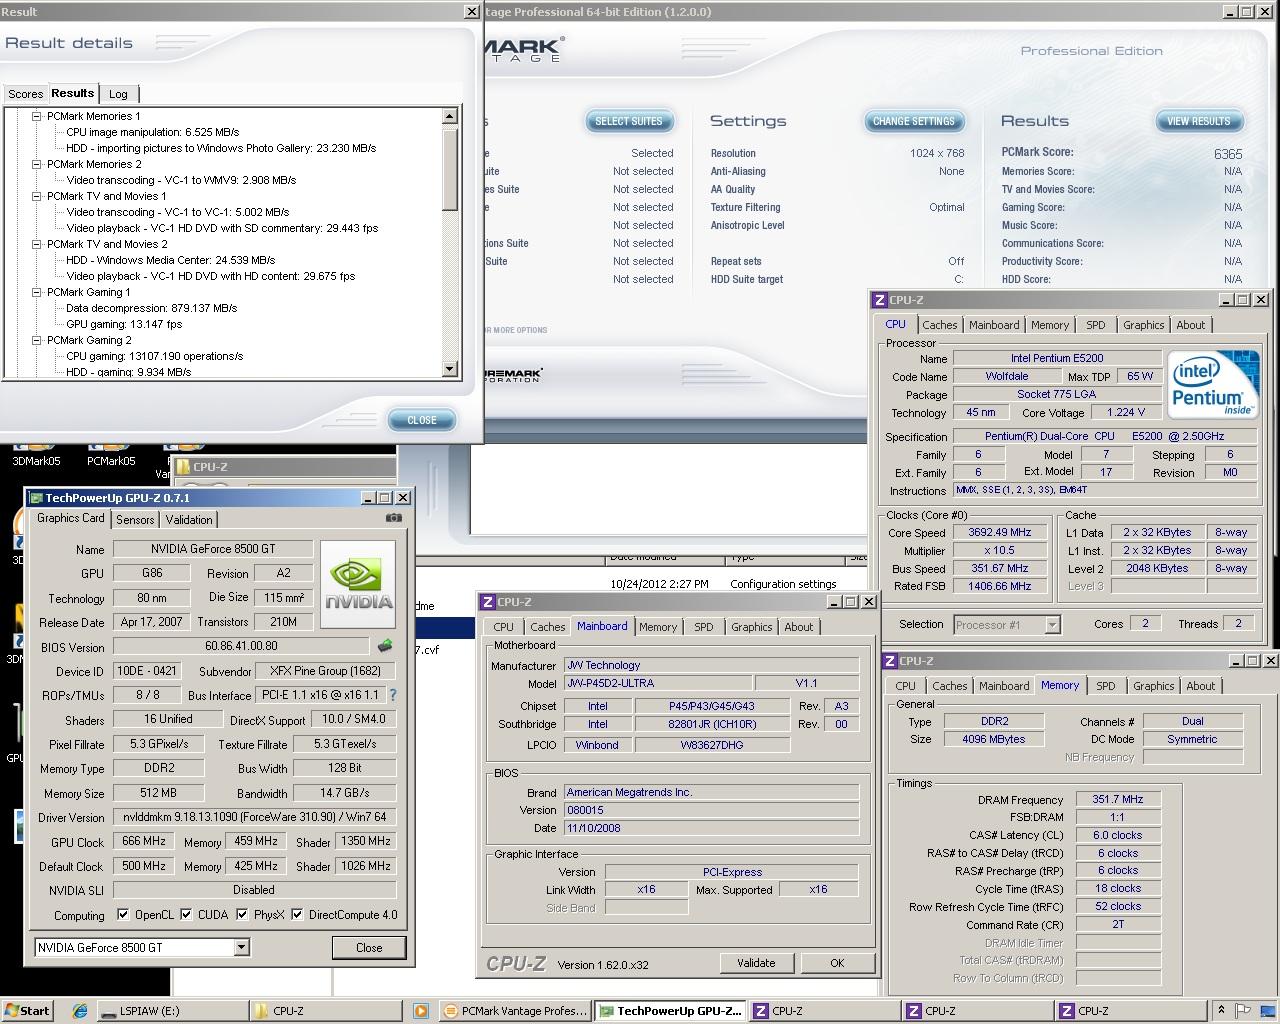Click the GPU-Z screenshot camera icon
The width and height of the screenshot is (1280, 1024).
coord(394,518)
